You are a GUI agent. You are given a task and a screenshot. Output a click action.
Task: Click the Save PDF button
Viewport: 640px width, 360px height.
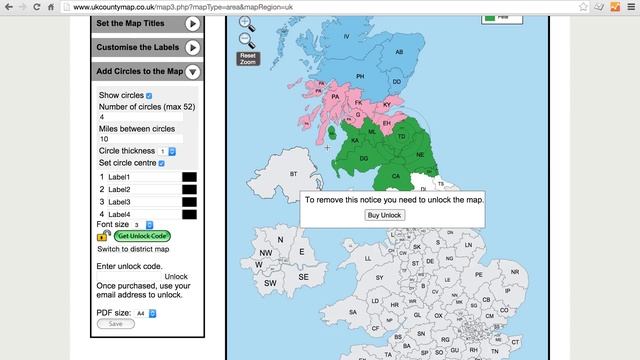116,324
